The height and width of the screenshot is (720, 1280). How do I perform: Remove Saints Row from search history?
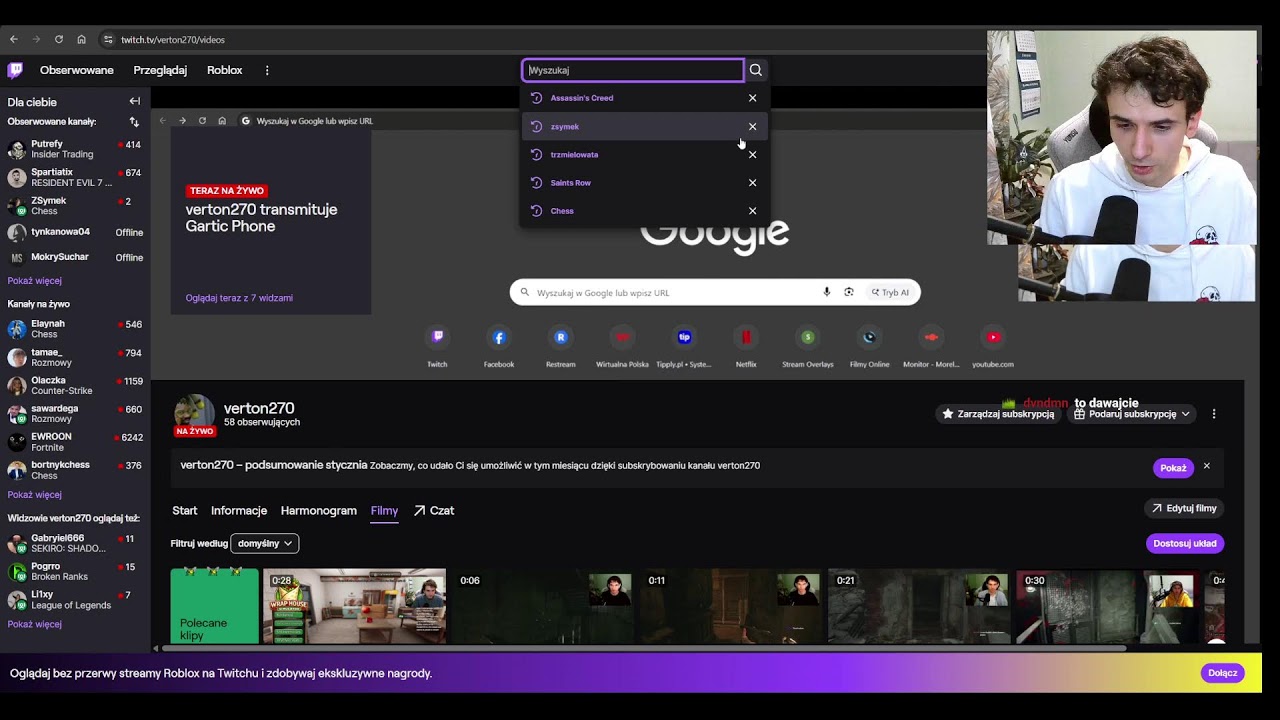pos(753,183)
